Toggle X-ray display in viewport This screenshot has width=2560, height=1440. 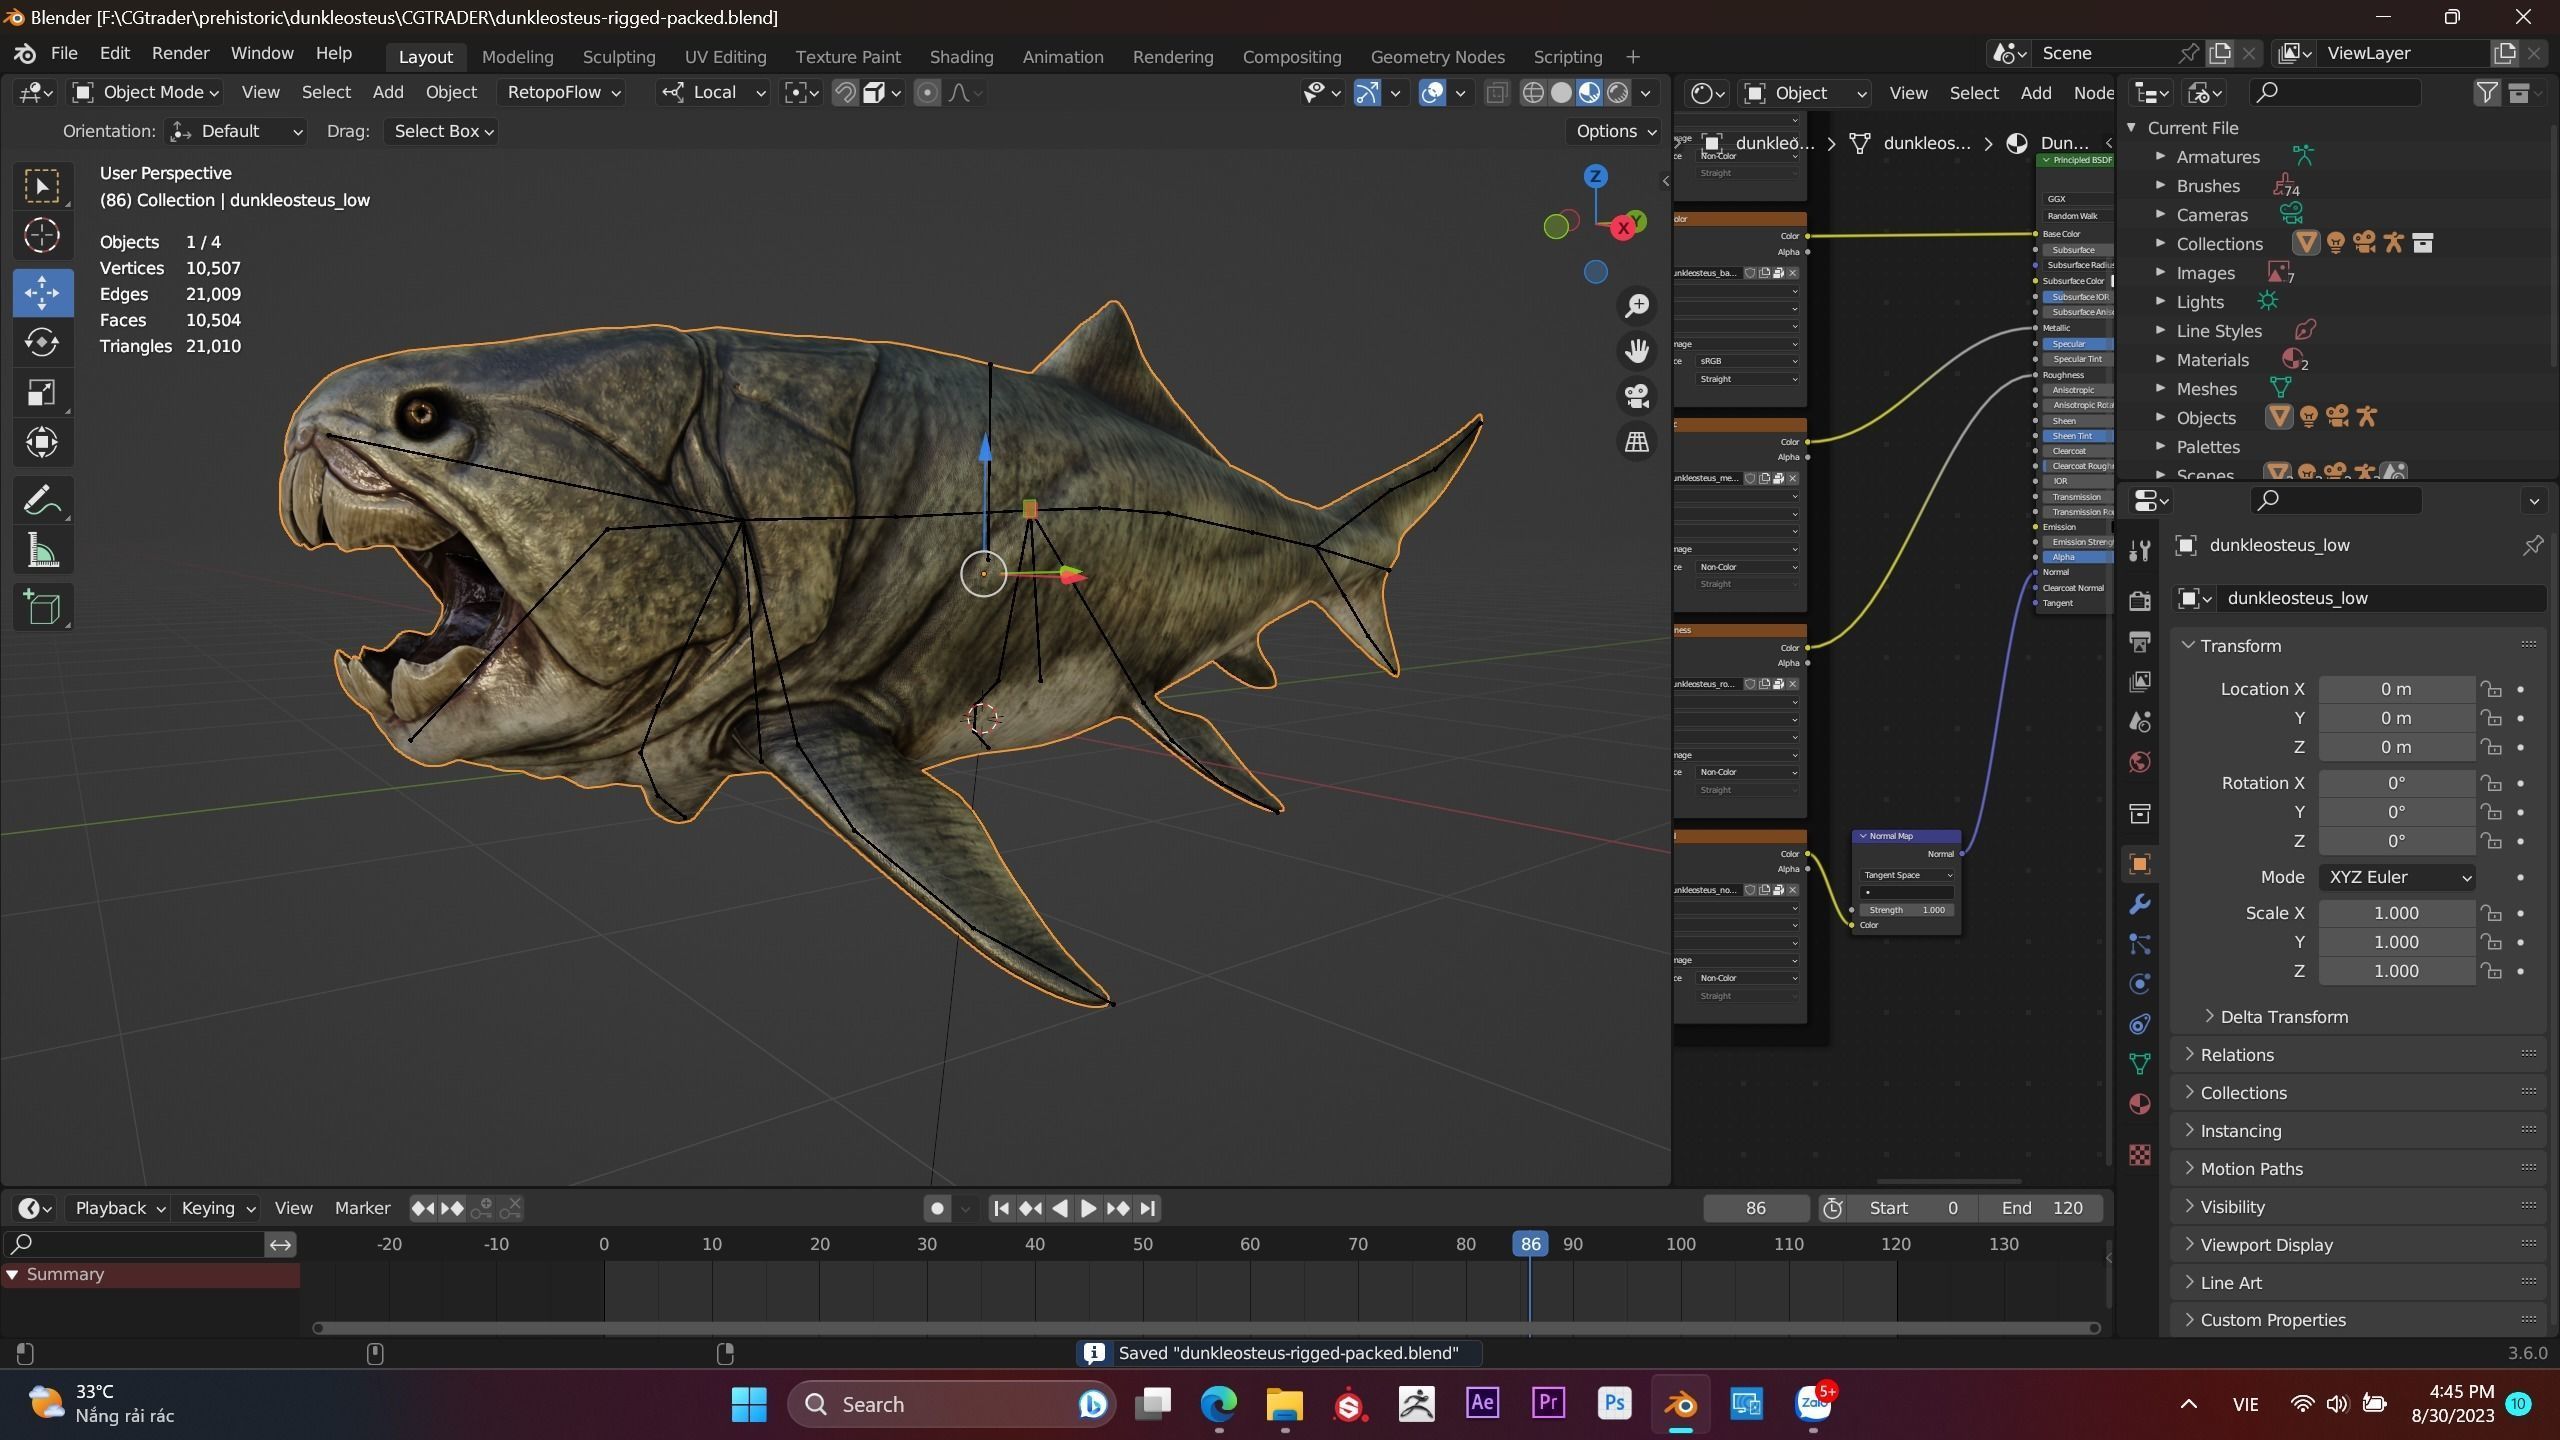(x=1496, y=93)
